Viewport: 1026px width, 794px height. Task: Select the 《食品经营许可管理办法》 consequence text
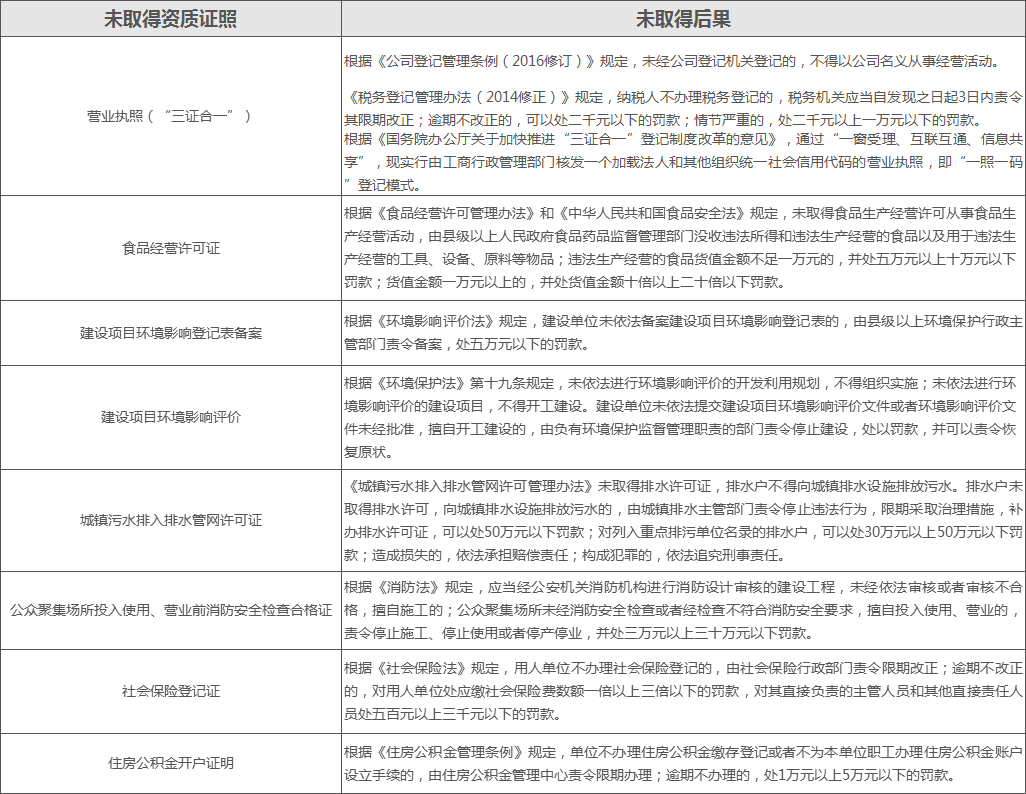[x=683, y=248]
